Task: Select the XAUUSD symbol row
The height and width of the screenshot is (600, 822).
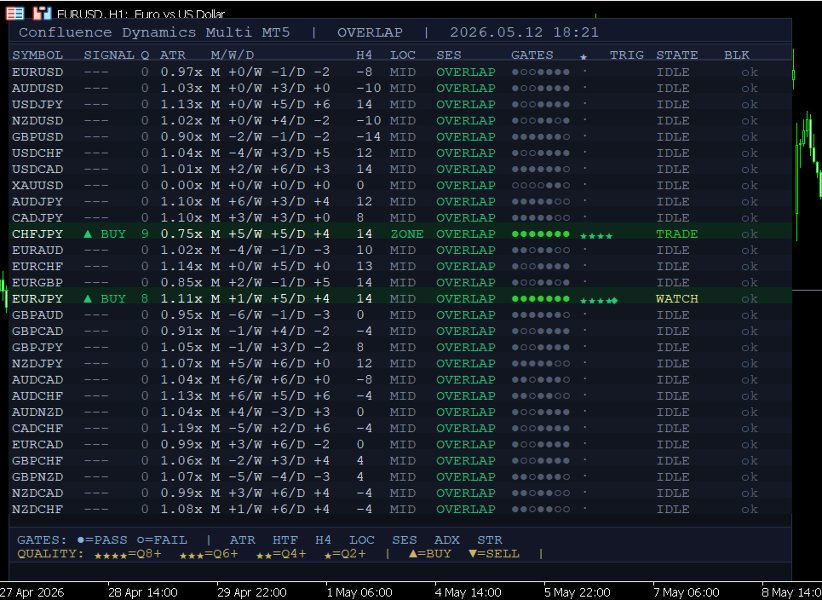Action: click(400, 186)
